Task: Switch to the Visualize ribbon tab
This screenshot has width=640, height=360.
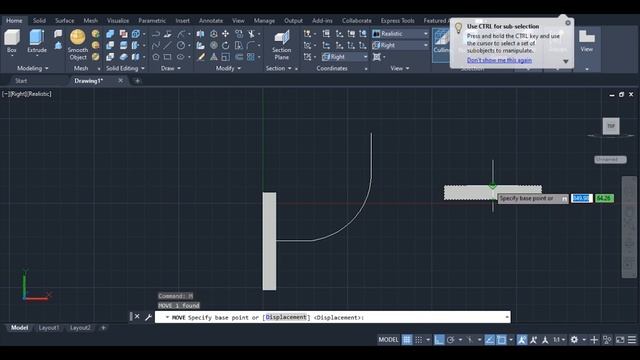Action: [x=118, y=20]
